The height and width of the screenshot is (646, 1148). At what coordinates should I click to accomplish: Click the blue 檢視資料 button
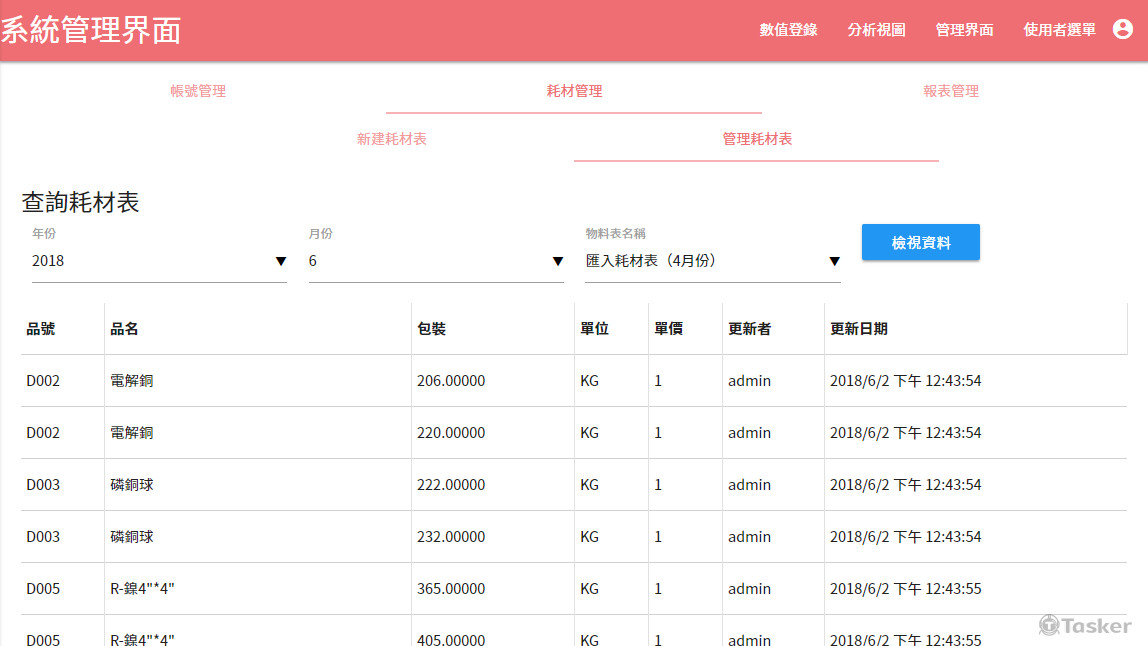[x=920, y=242]
